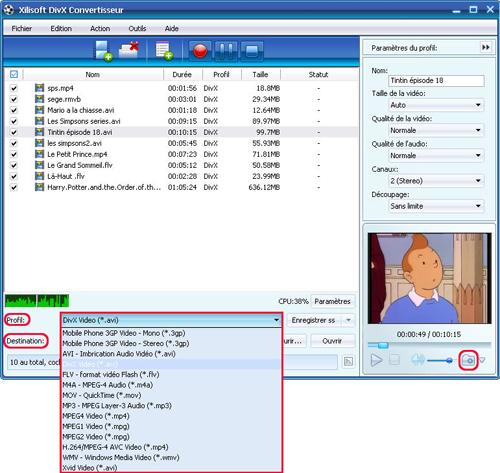The image size is (500, 473).
Task: Mute the preview with the speaker icon
Action: (x=418, y=360)
